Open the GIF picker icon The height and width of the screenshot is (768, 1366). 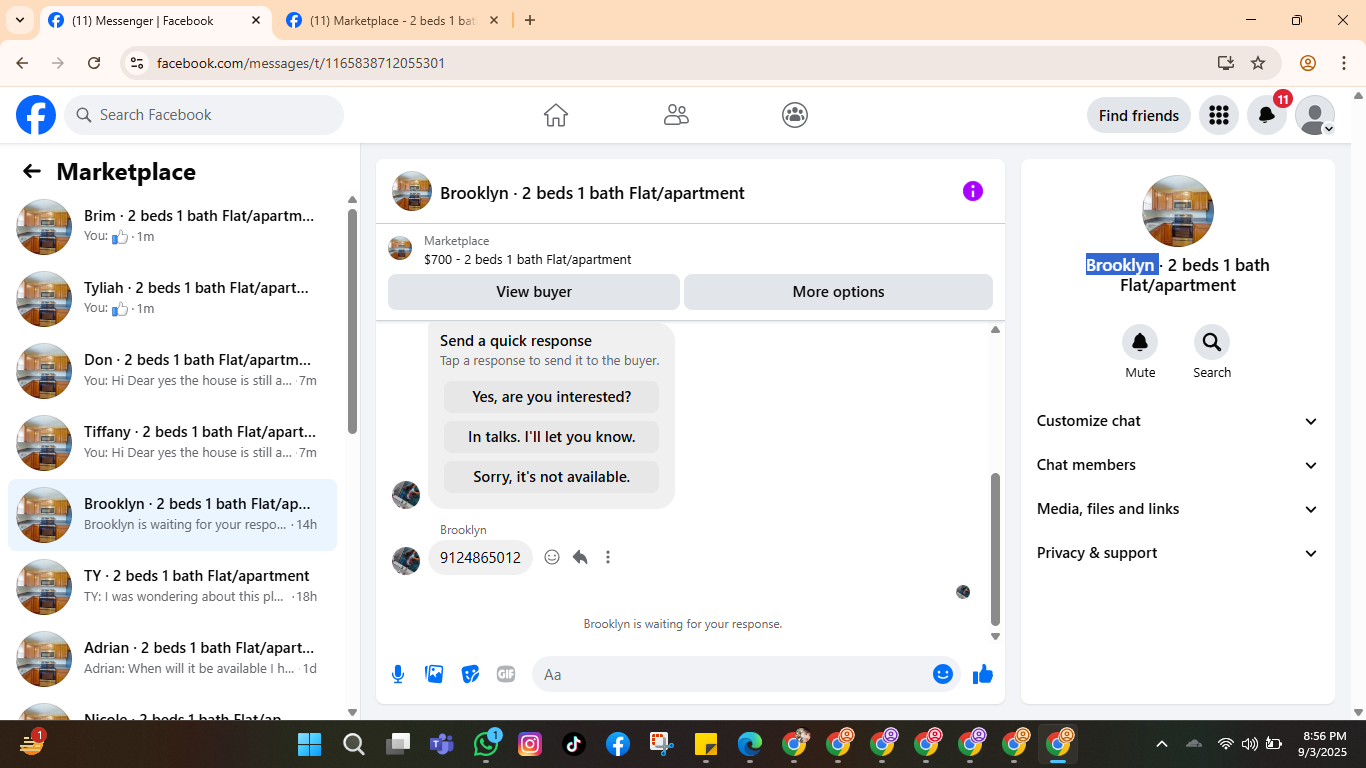[x=506, y=674]
